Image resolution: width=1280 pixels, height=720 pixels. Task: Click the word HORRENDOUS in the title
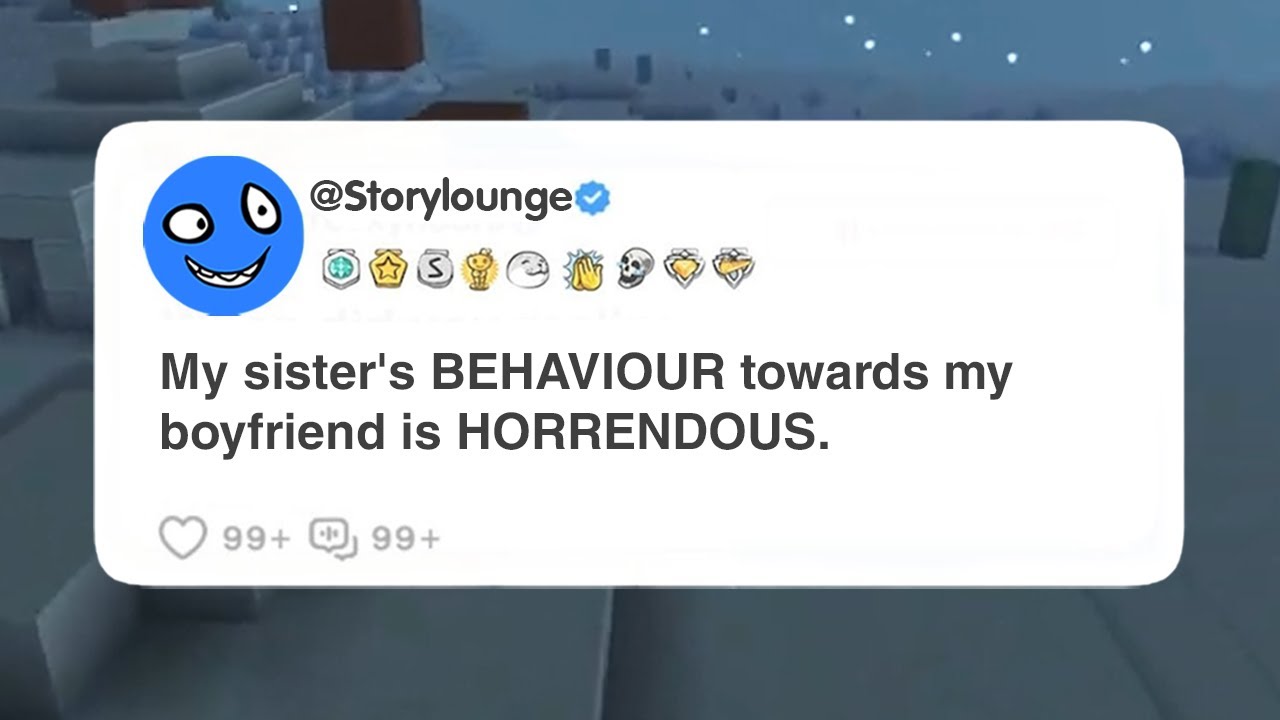coord(643,432)
